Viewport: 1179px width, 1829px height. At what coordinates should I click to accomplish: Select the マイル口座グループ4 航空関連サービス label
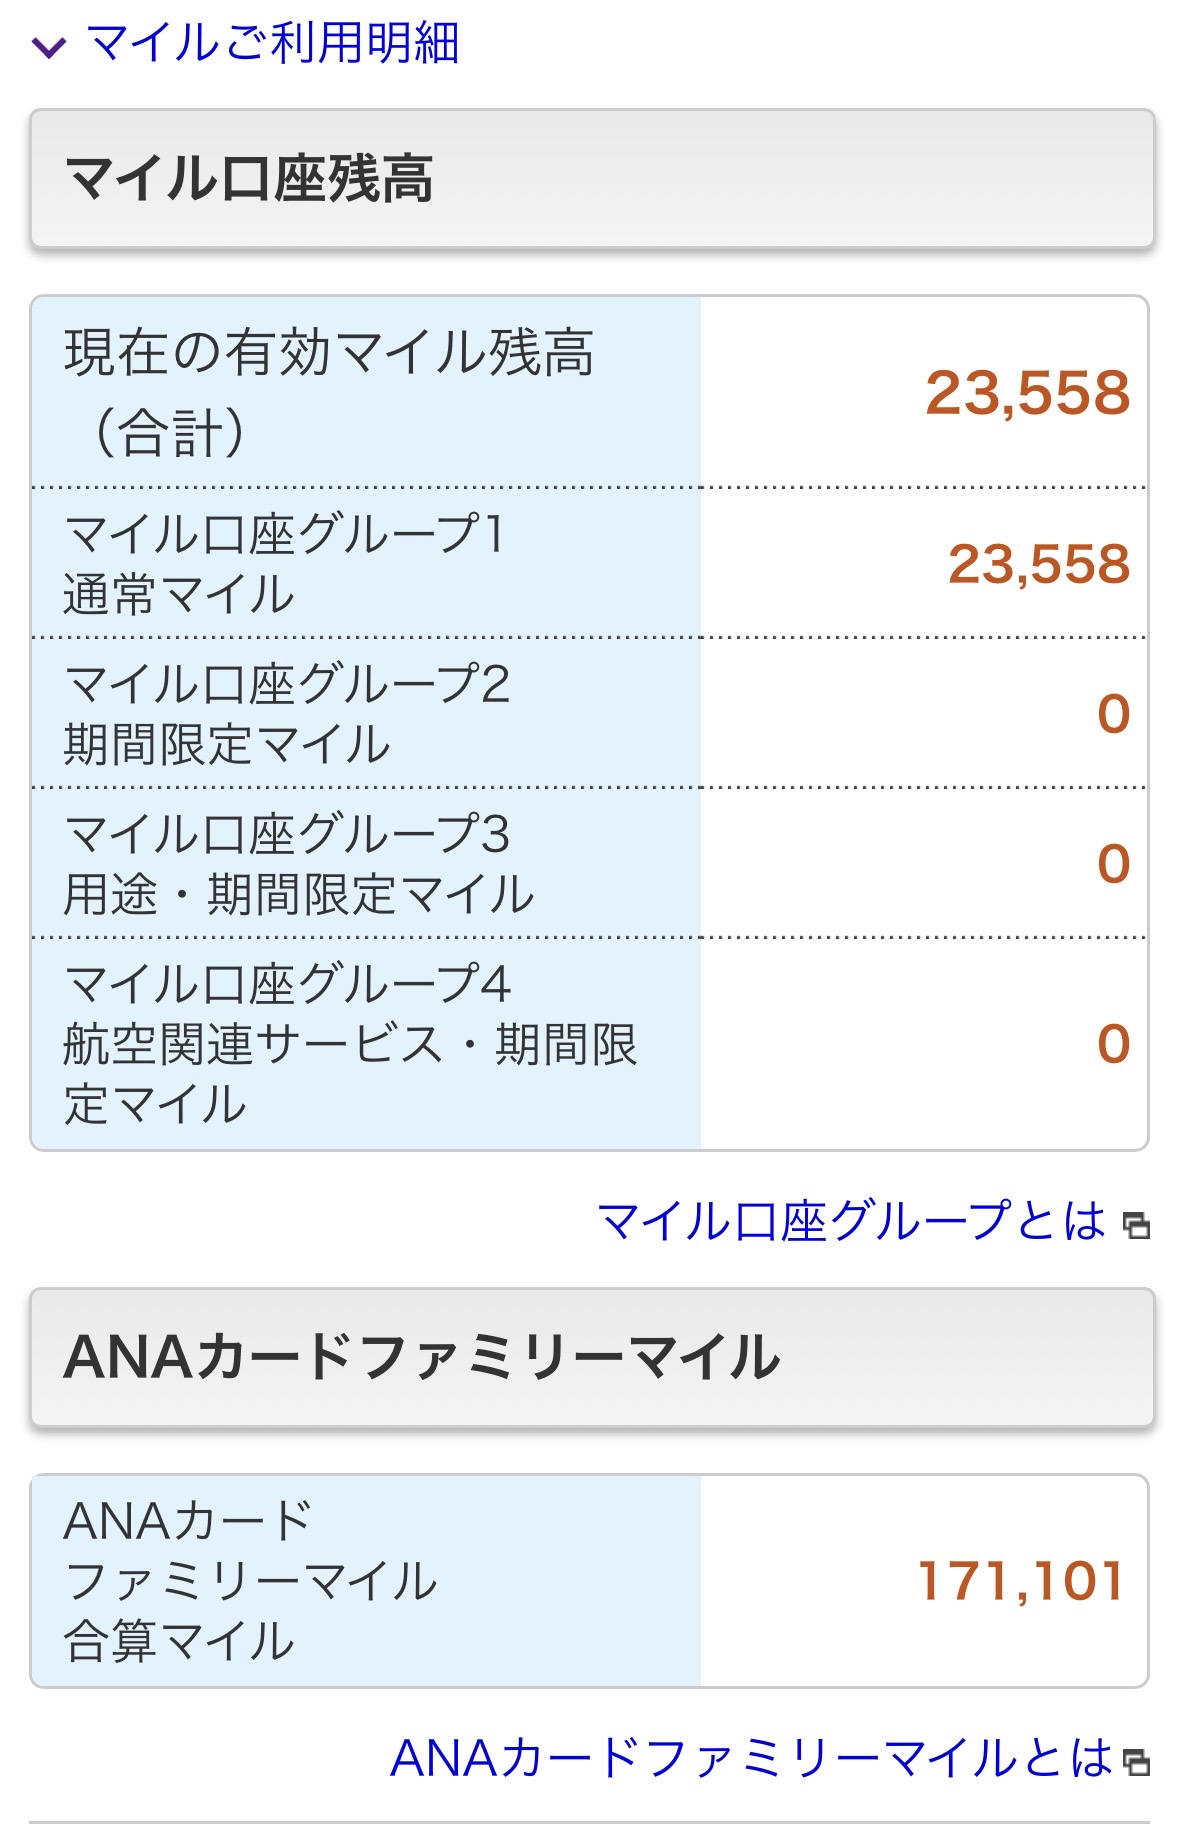350,1044
